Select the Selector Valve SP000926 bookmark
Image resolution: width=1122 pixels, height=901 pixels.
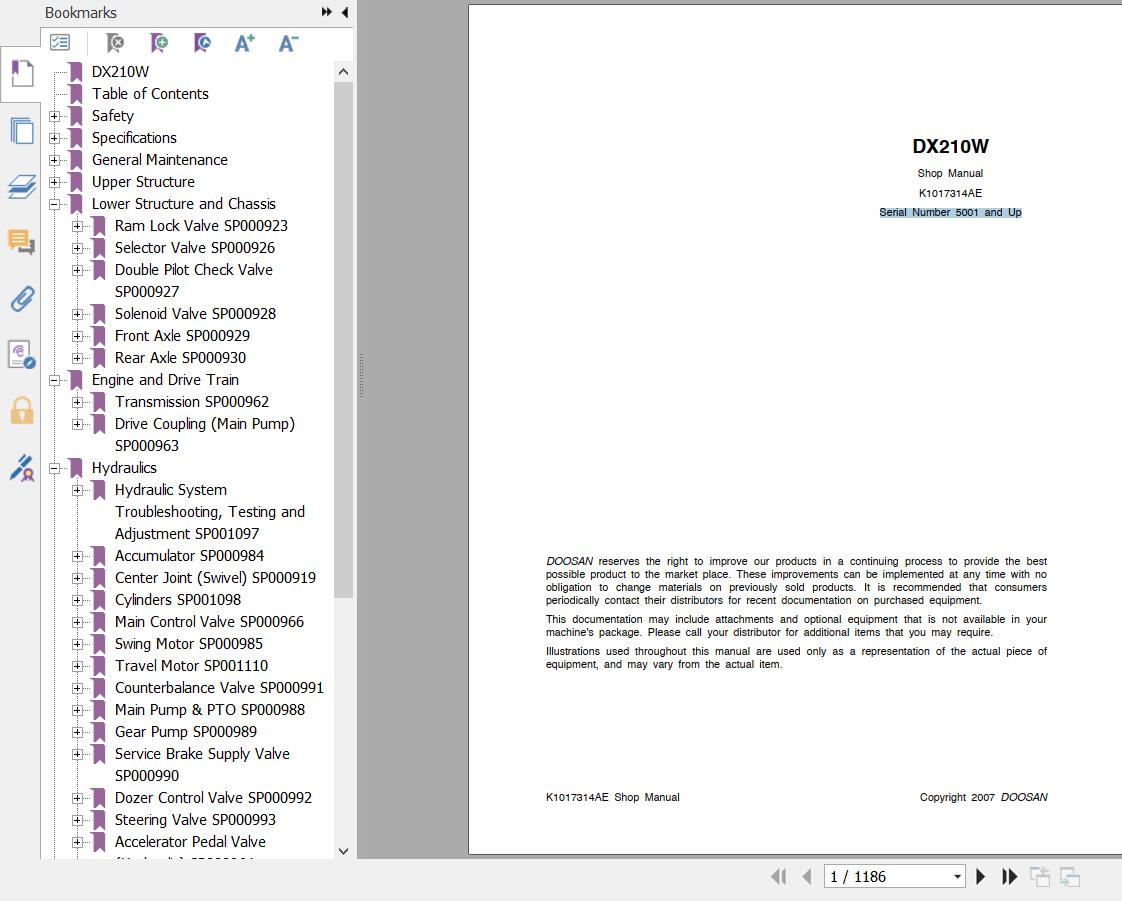[x=195, y=248]
